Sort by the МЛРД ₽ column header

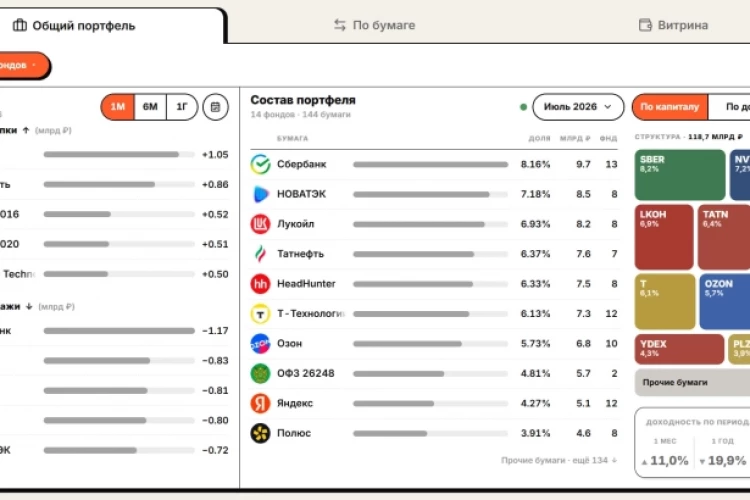pyautogui.click(x=575, y=138)
